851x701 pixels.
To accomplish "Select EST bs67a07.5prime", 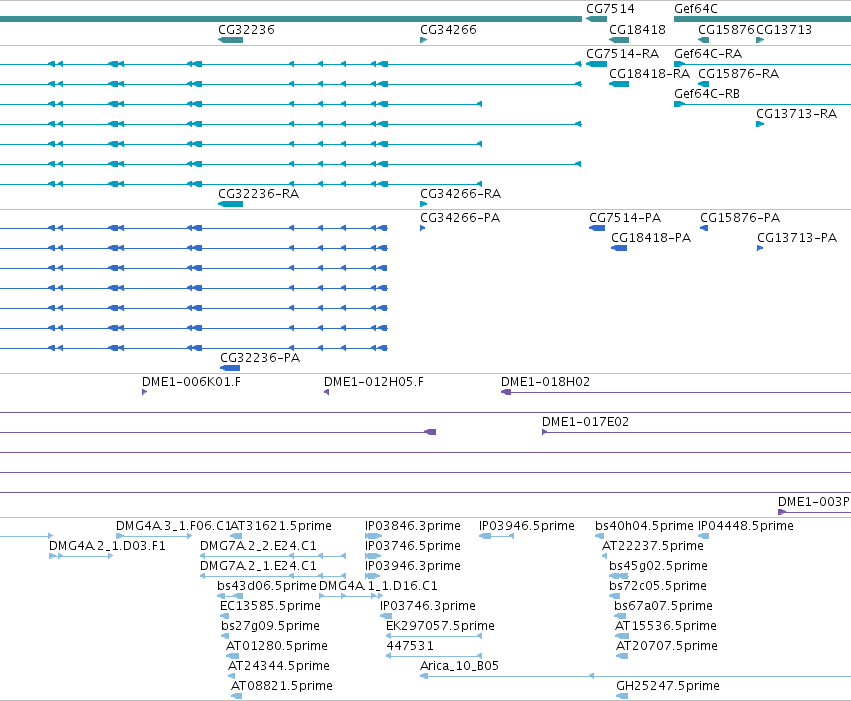I will click(663, 607).
